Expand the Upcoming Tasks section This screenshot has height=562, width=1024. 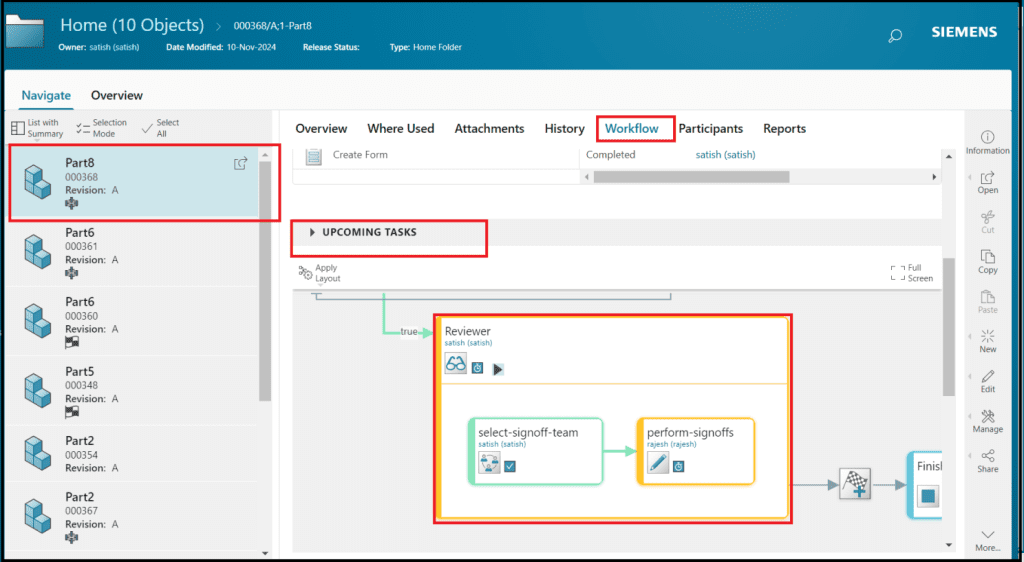(x=313, y=232)
